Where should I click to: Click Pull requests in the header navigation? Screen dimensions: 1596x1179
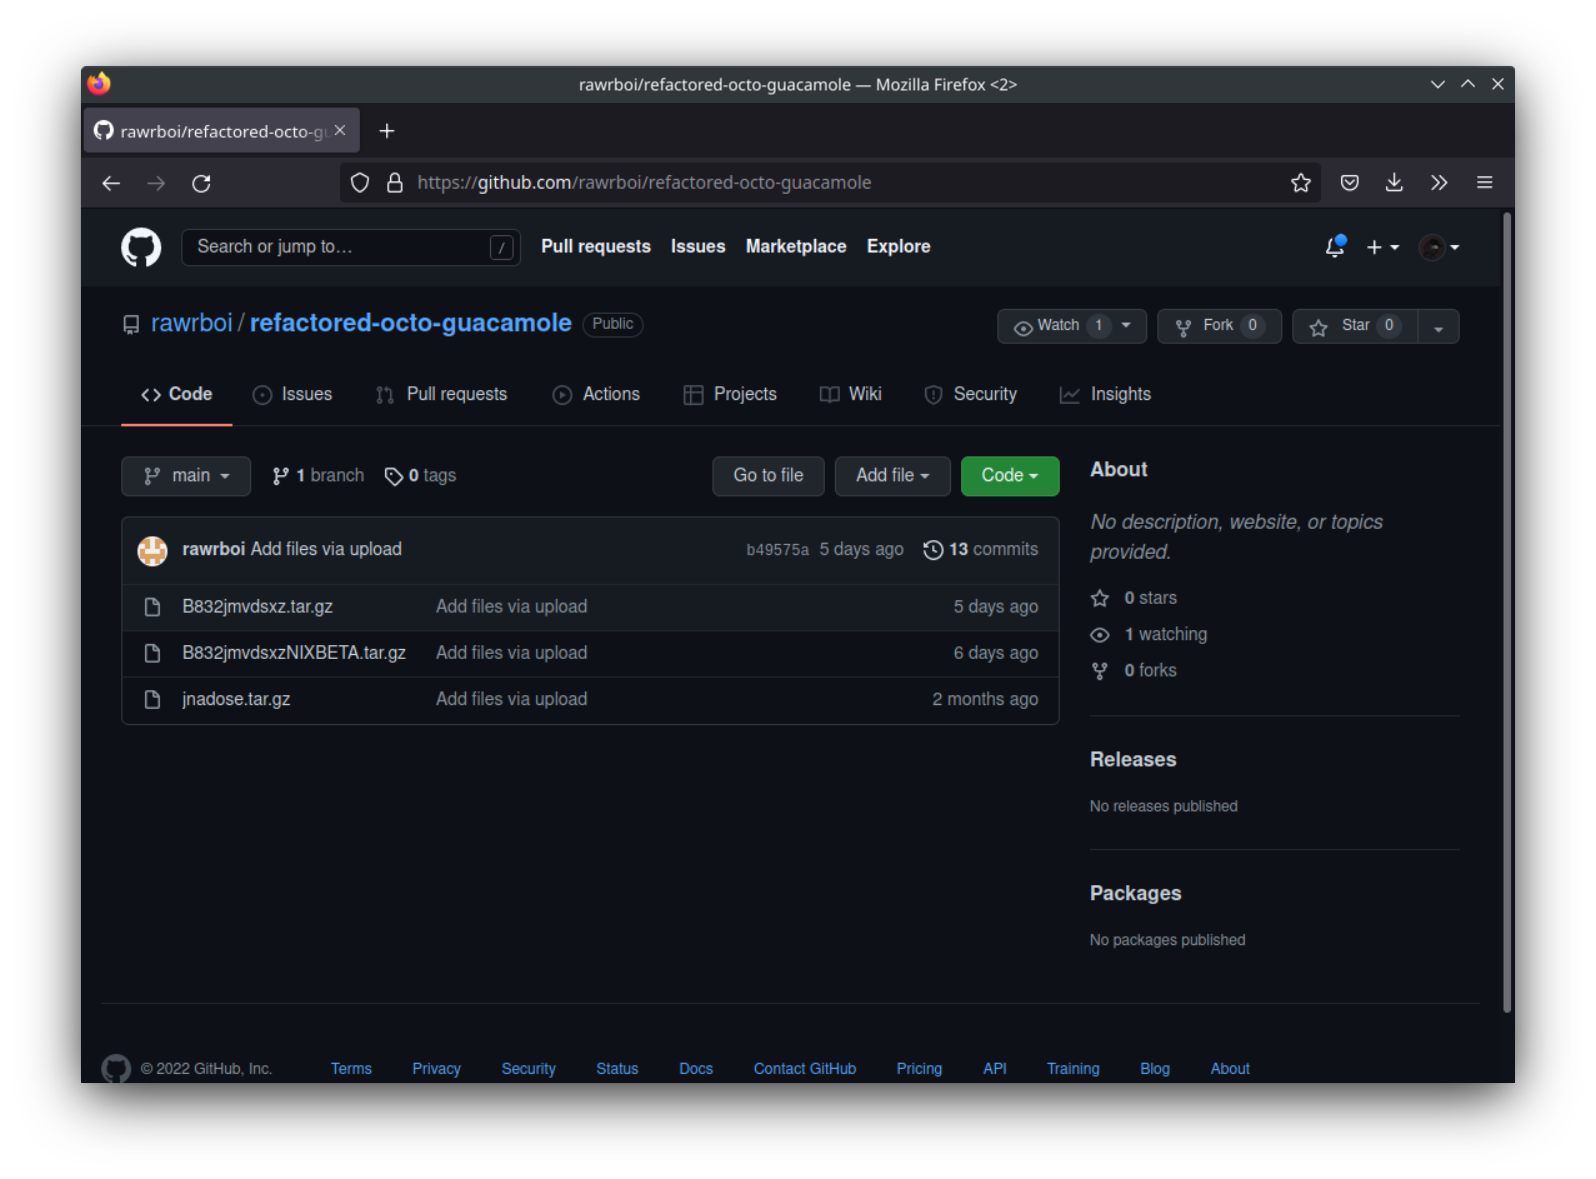(596, 246)
